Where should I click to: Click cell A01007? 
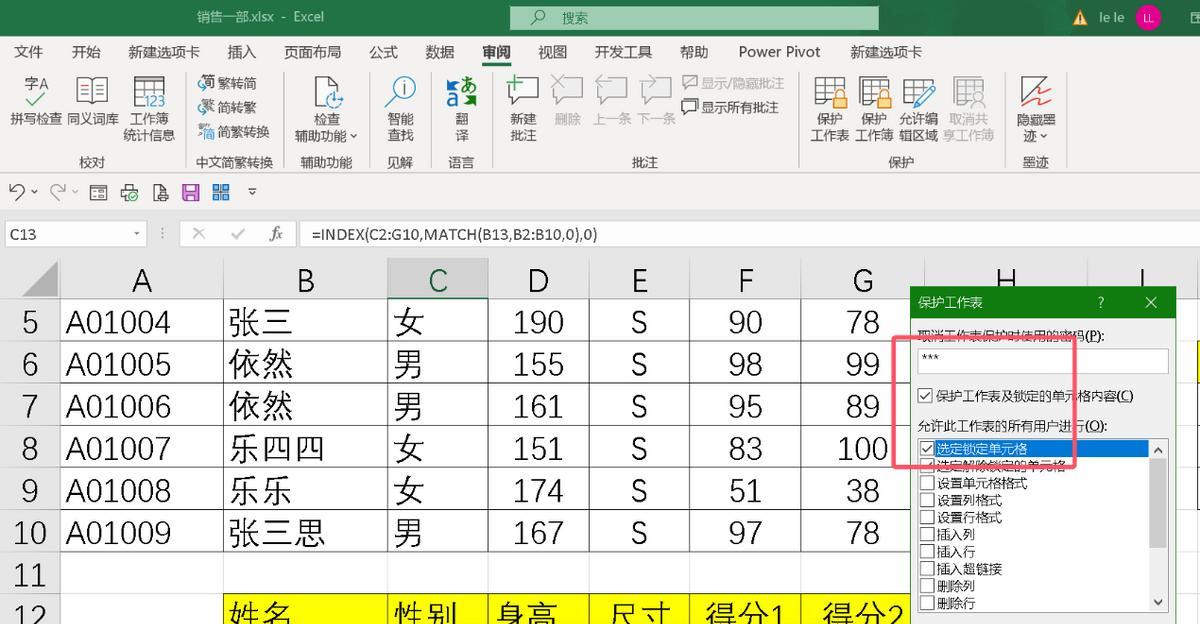141,448
